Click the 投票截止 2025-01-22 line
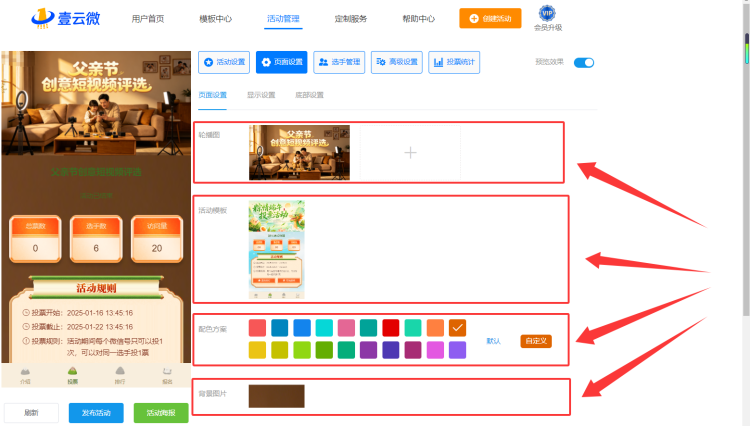 tap(78, 327)
